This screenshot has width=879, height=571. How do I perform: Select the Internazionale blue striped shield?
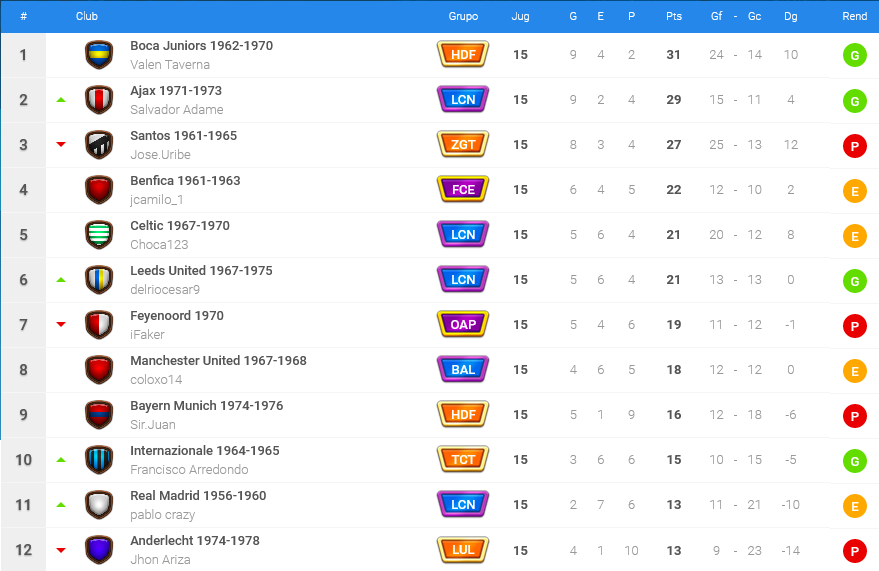tap(99, 460)
